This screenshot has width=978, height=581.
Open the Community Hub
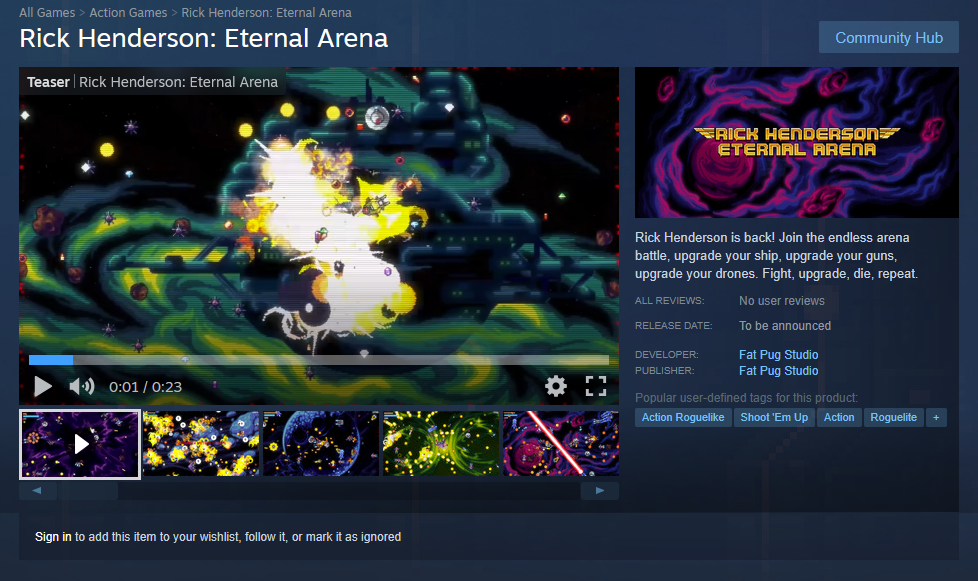tap(889, 37)
